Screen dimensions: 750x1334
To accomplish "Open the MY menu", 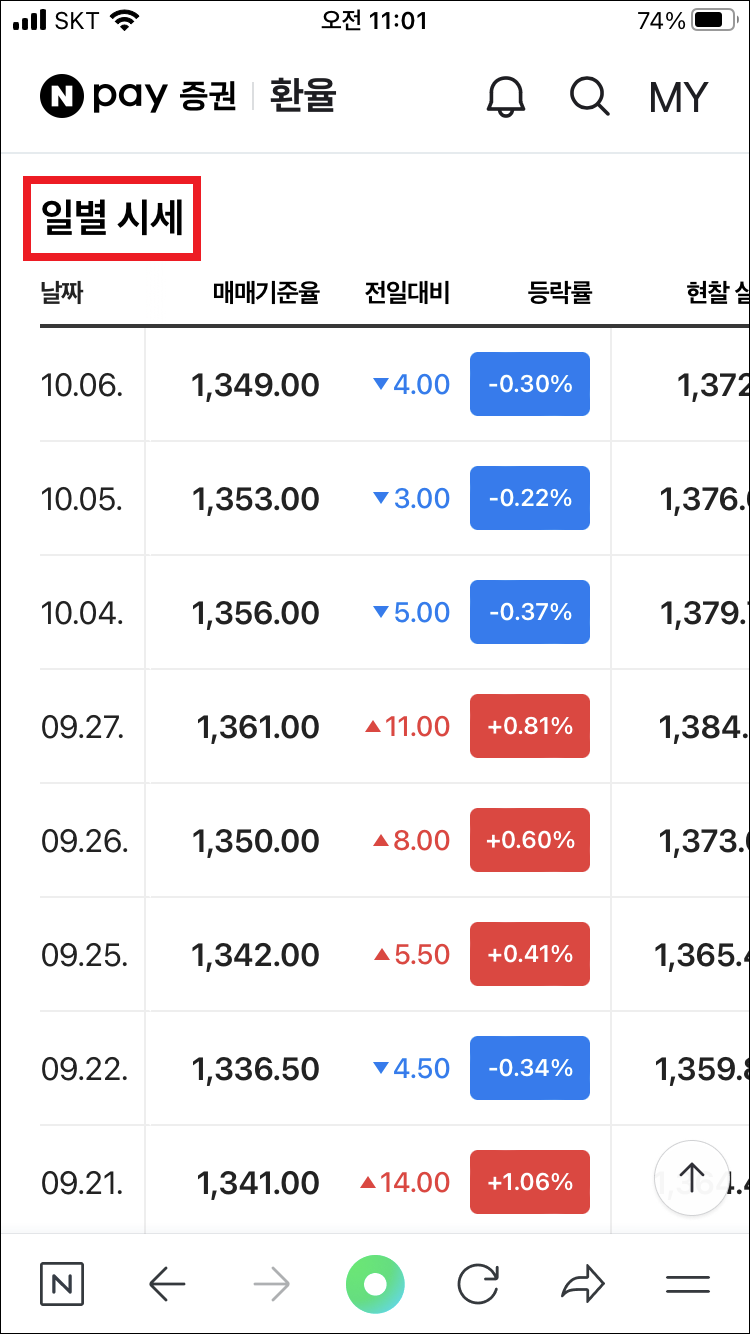I will (x=678, y=97).
